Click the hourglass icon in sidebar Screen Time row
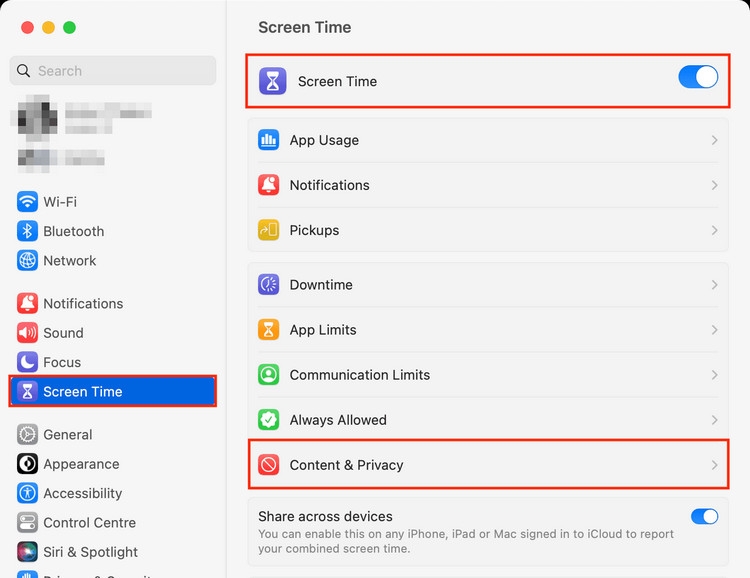 click(27, 391)
